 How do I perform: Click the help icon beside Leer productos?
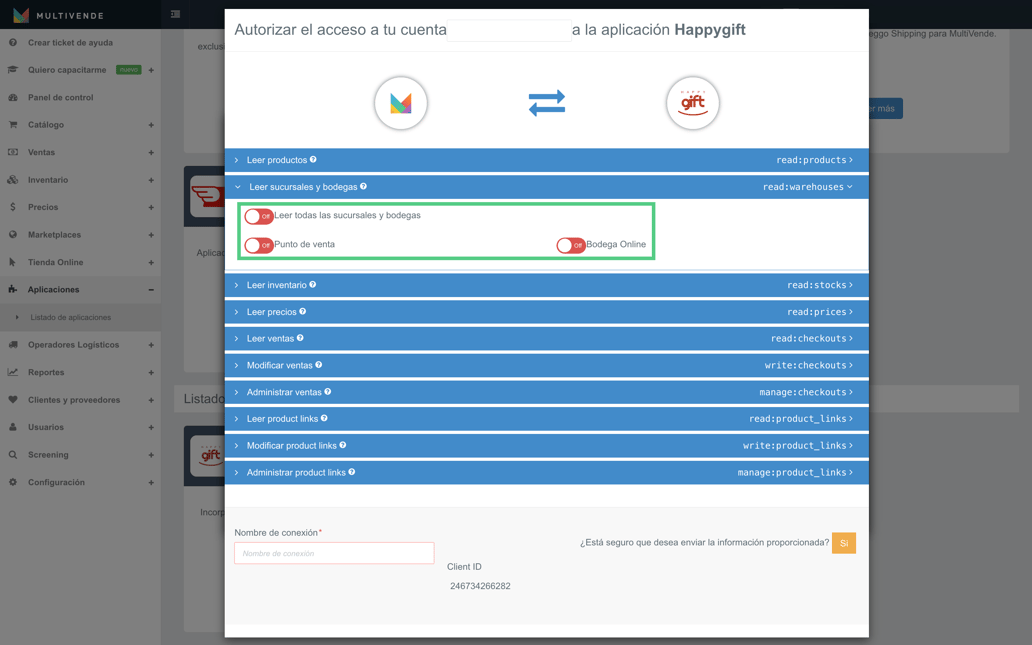click(313, 159)
